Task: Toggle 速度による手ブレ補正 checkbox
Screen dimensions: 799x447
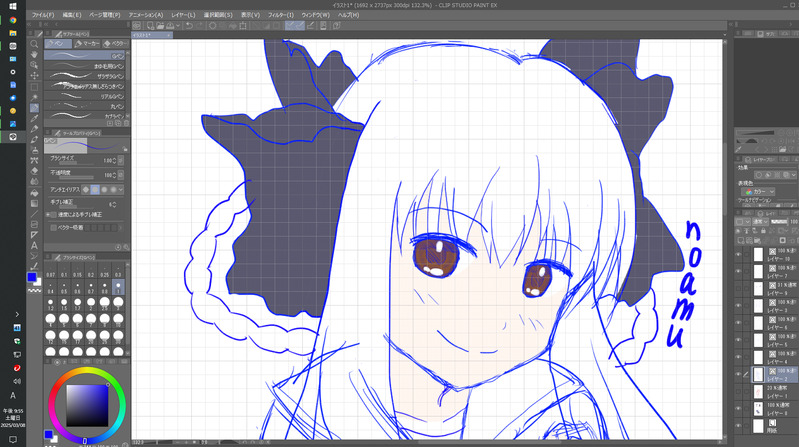Action: (x=53, y=215)
